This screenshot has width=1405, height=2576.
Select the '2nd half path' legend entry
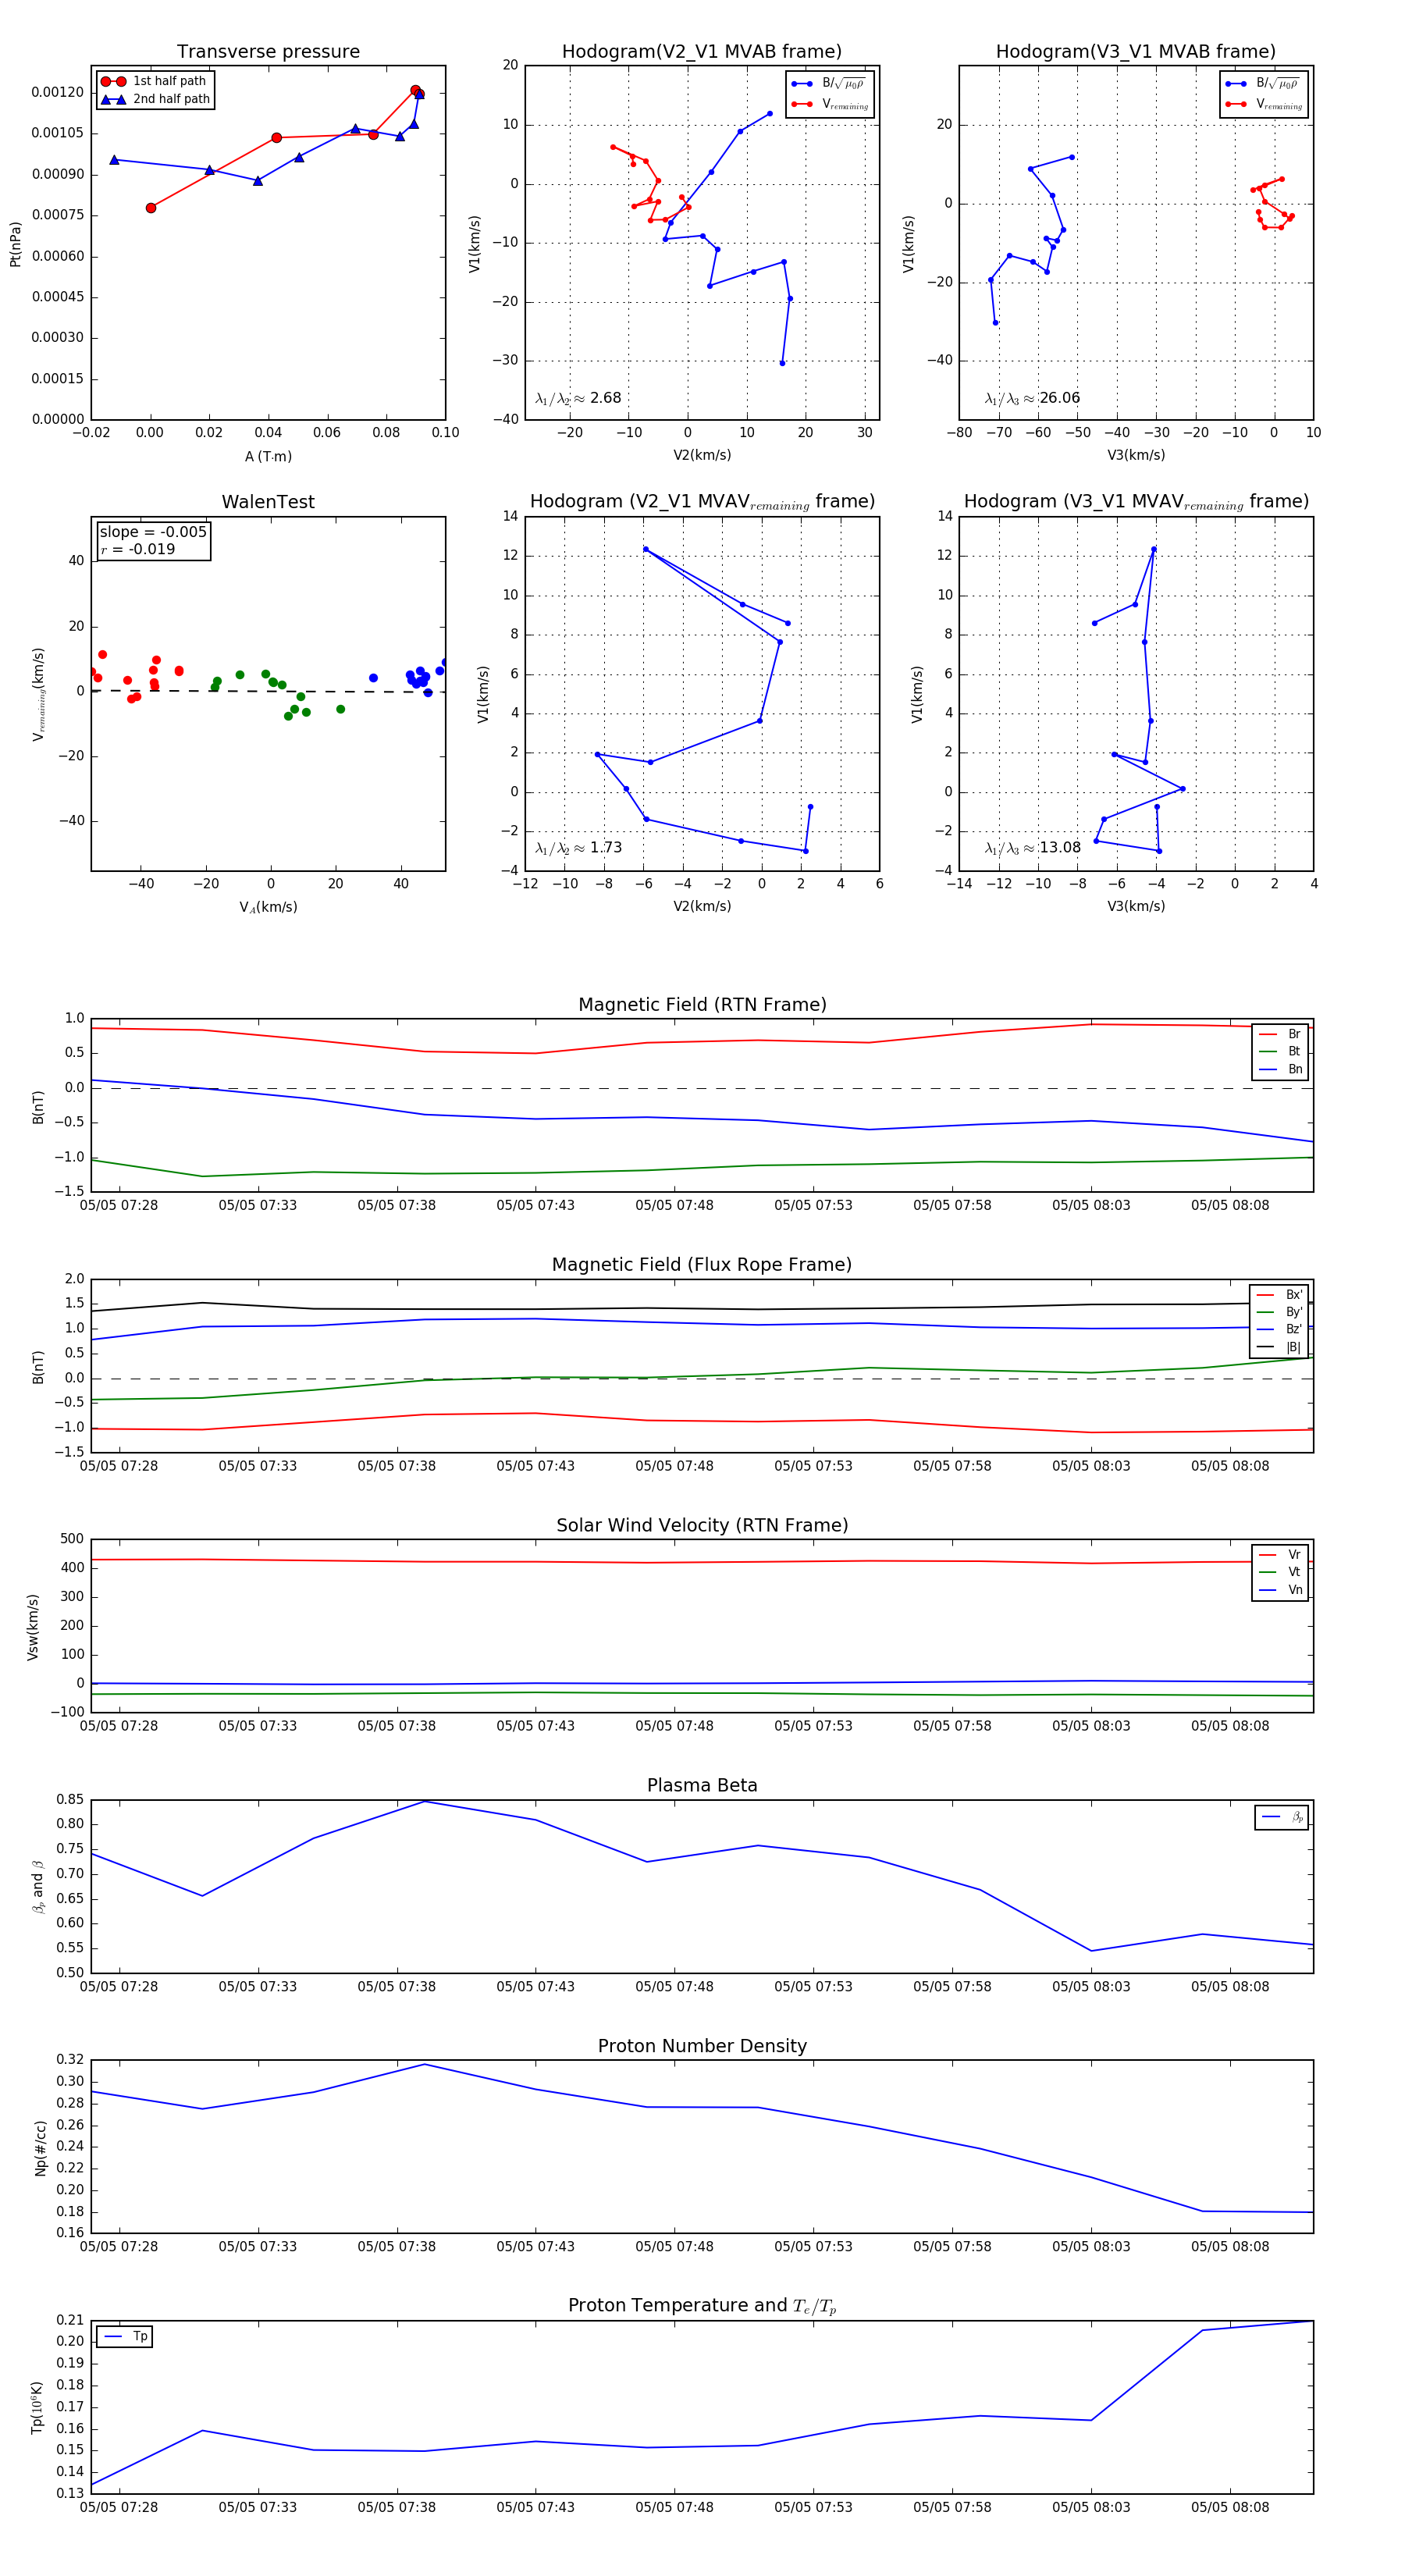(x=155, y=99)
